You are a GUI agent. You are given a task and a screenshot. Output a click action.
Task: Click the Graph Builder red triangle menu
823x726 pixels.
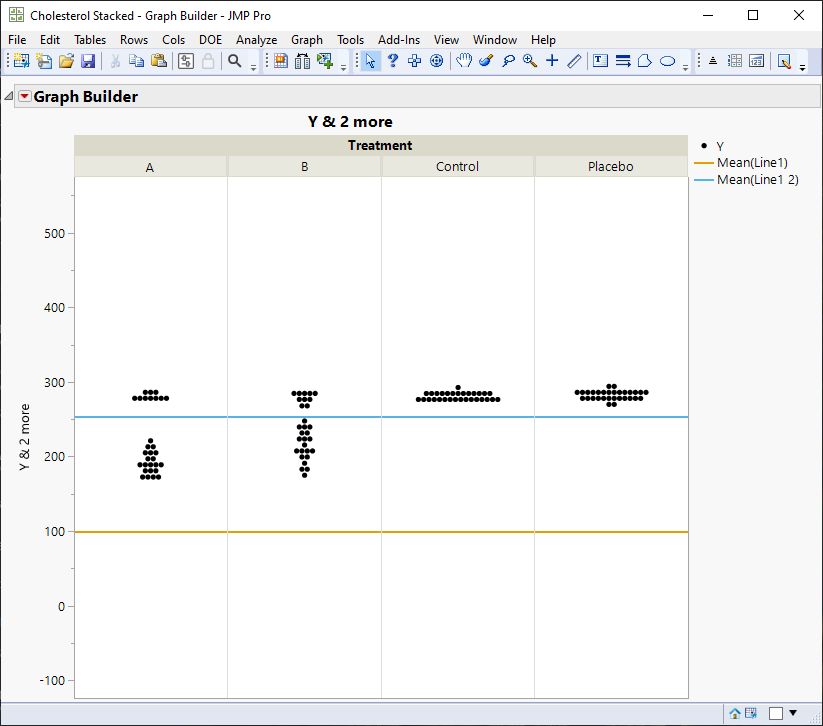(x=25, y=97)
